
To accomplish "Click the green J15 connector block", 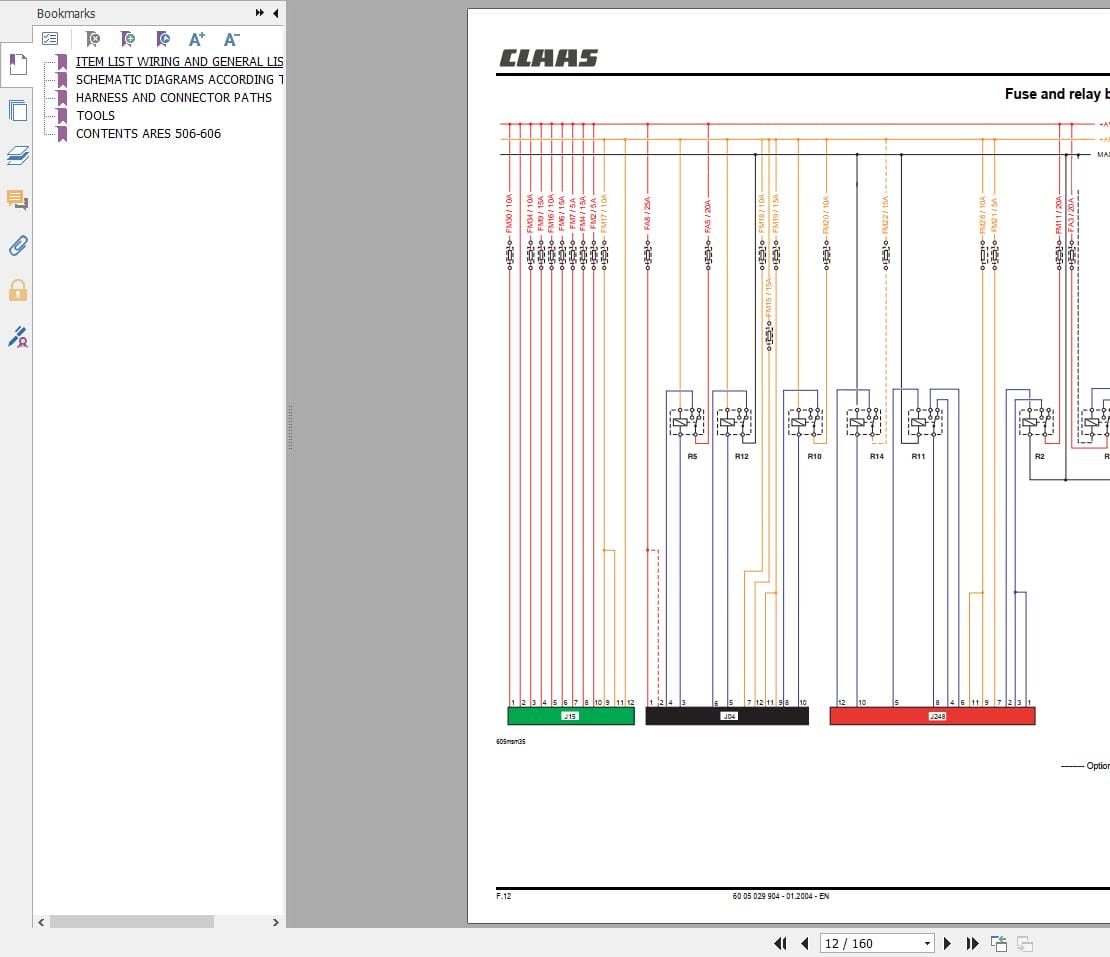I will (x=571, y=716).
